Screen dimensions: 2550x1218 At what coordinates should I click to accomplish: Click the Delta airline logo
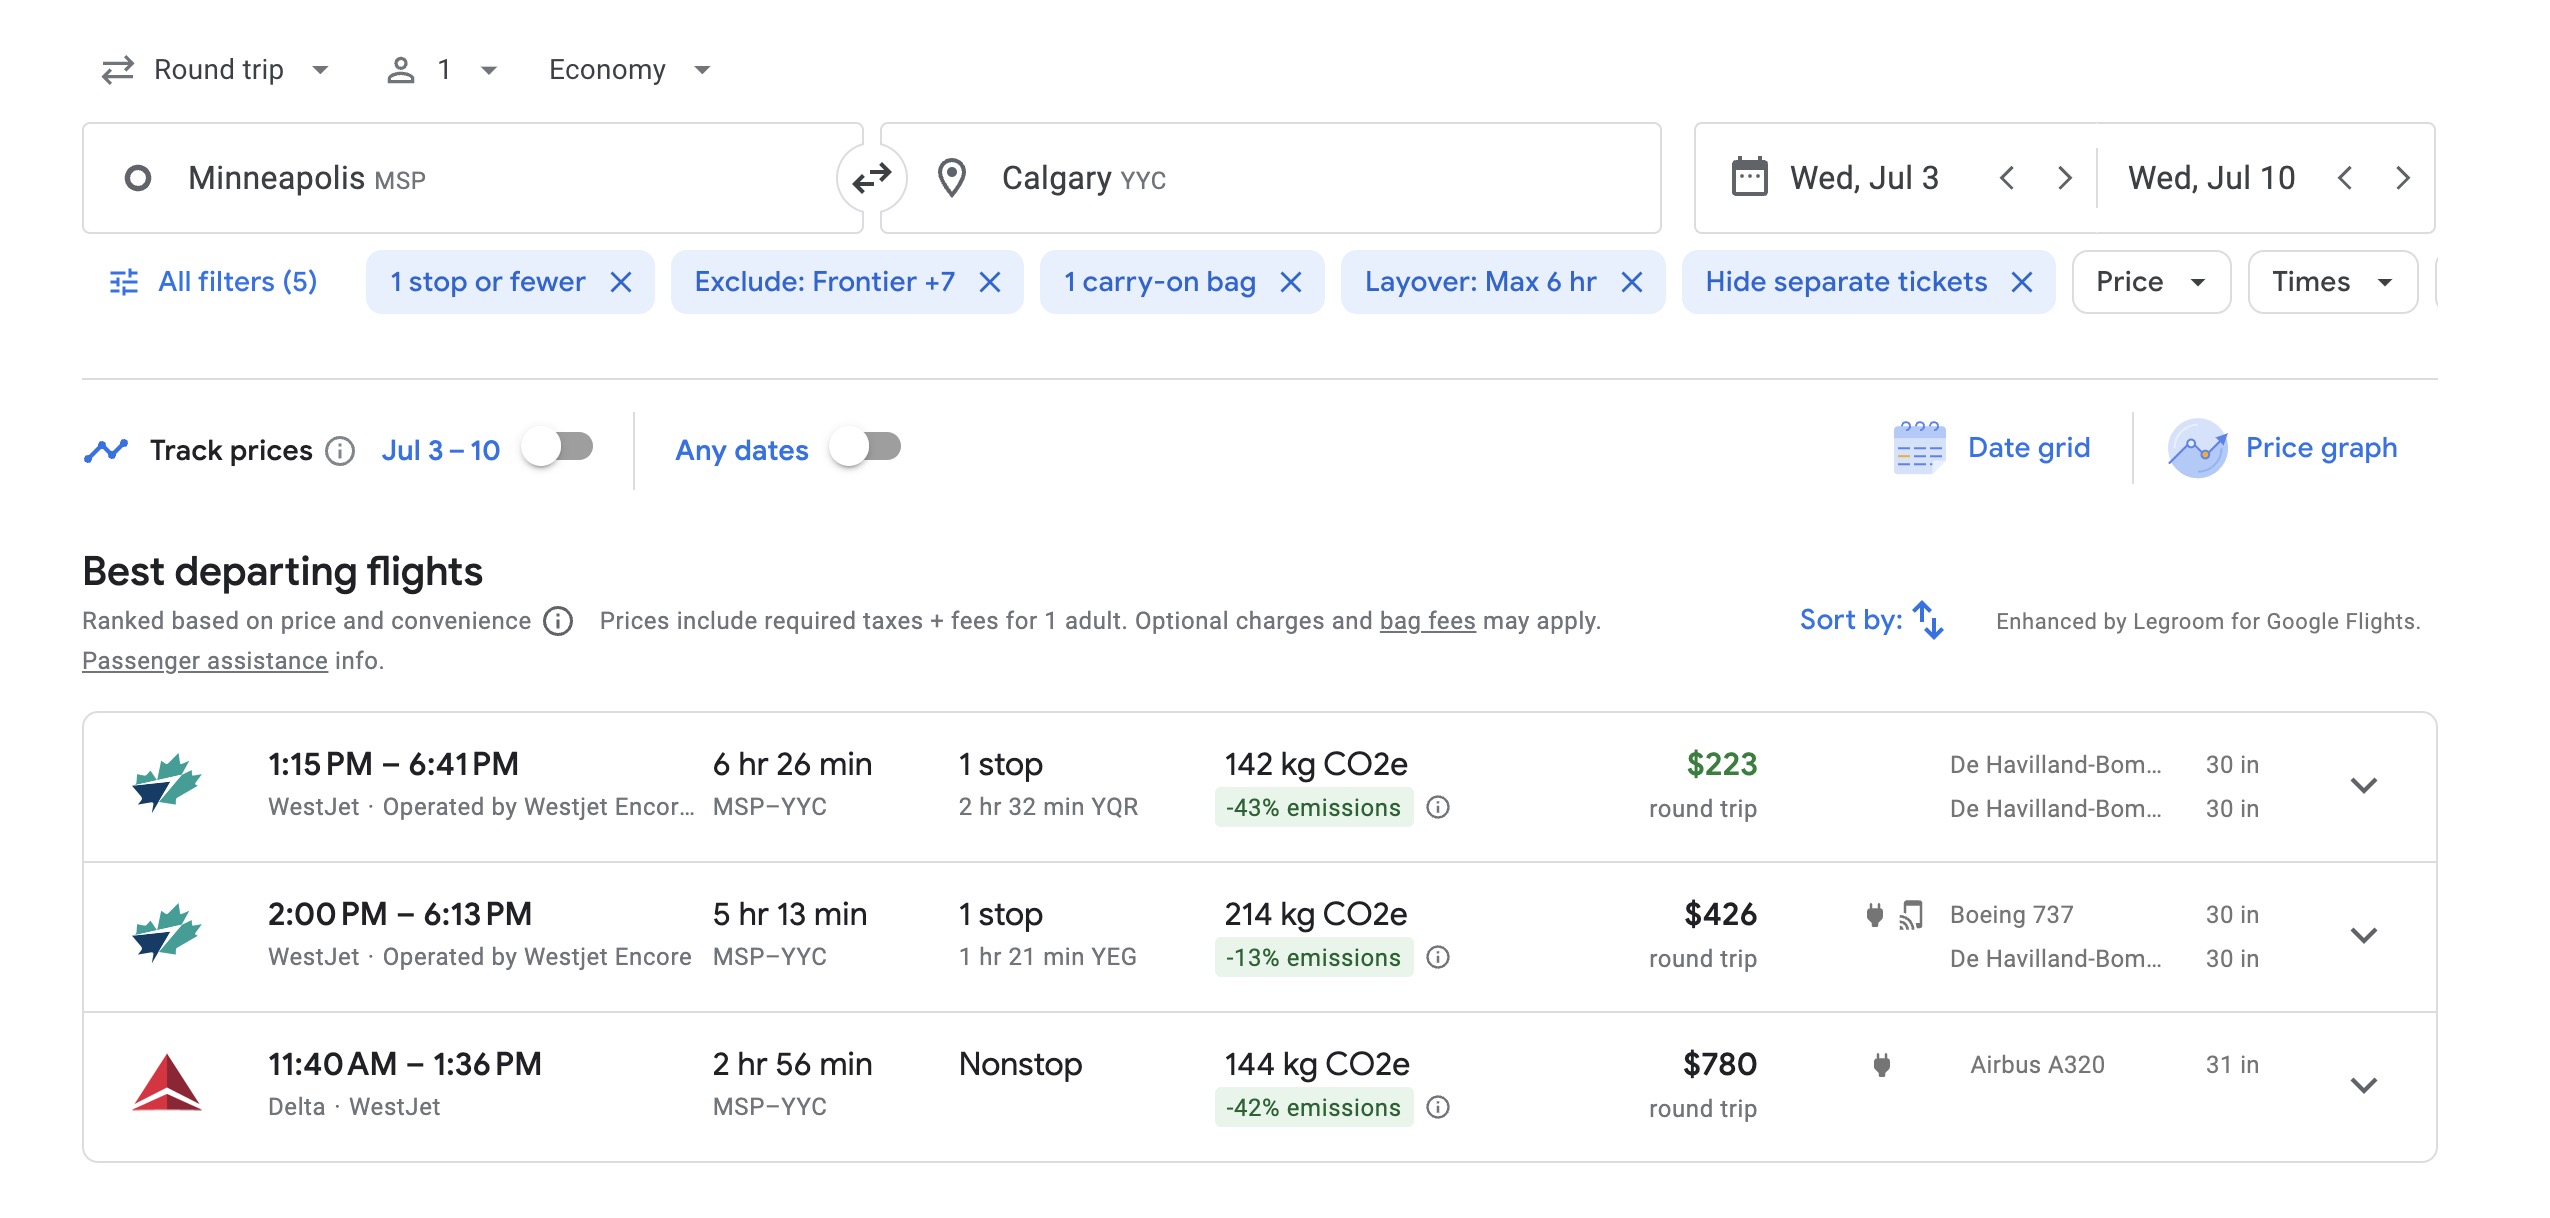click(169, 1086)
